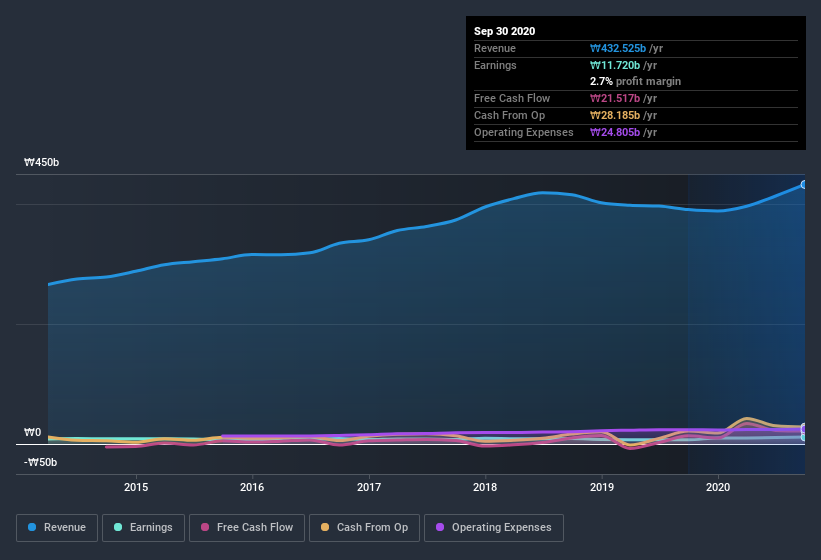Click the 2018 x-axis label

point(485,487)
